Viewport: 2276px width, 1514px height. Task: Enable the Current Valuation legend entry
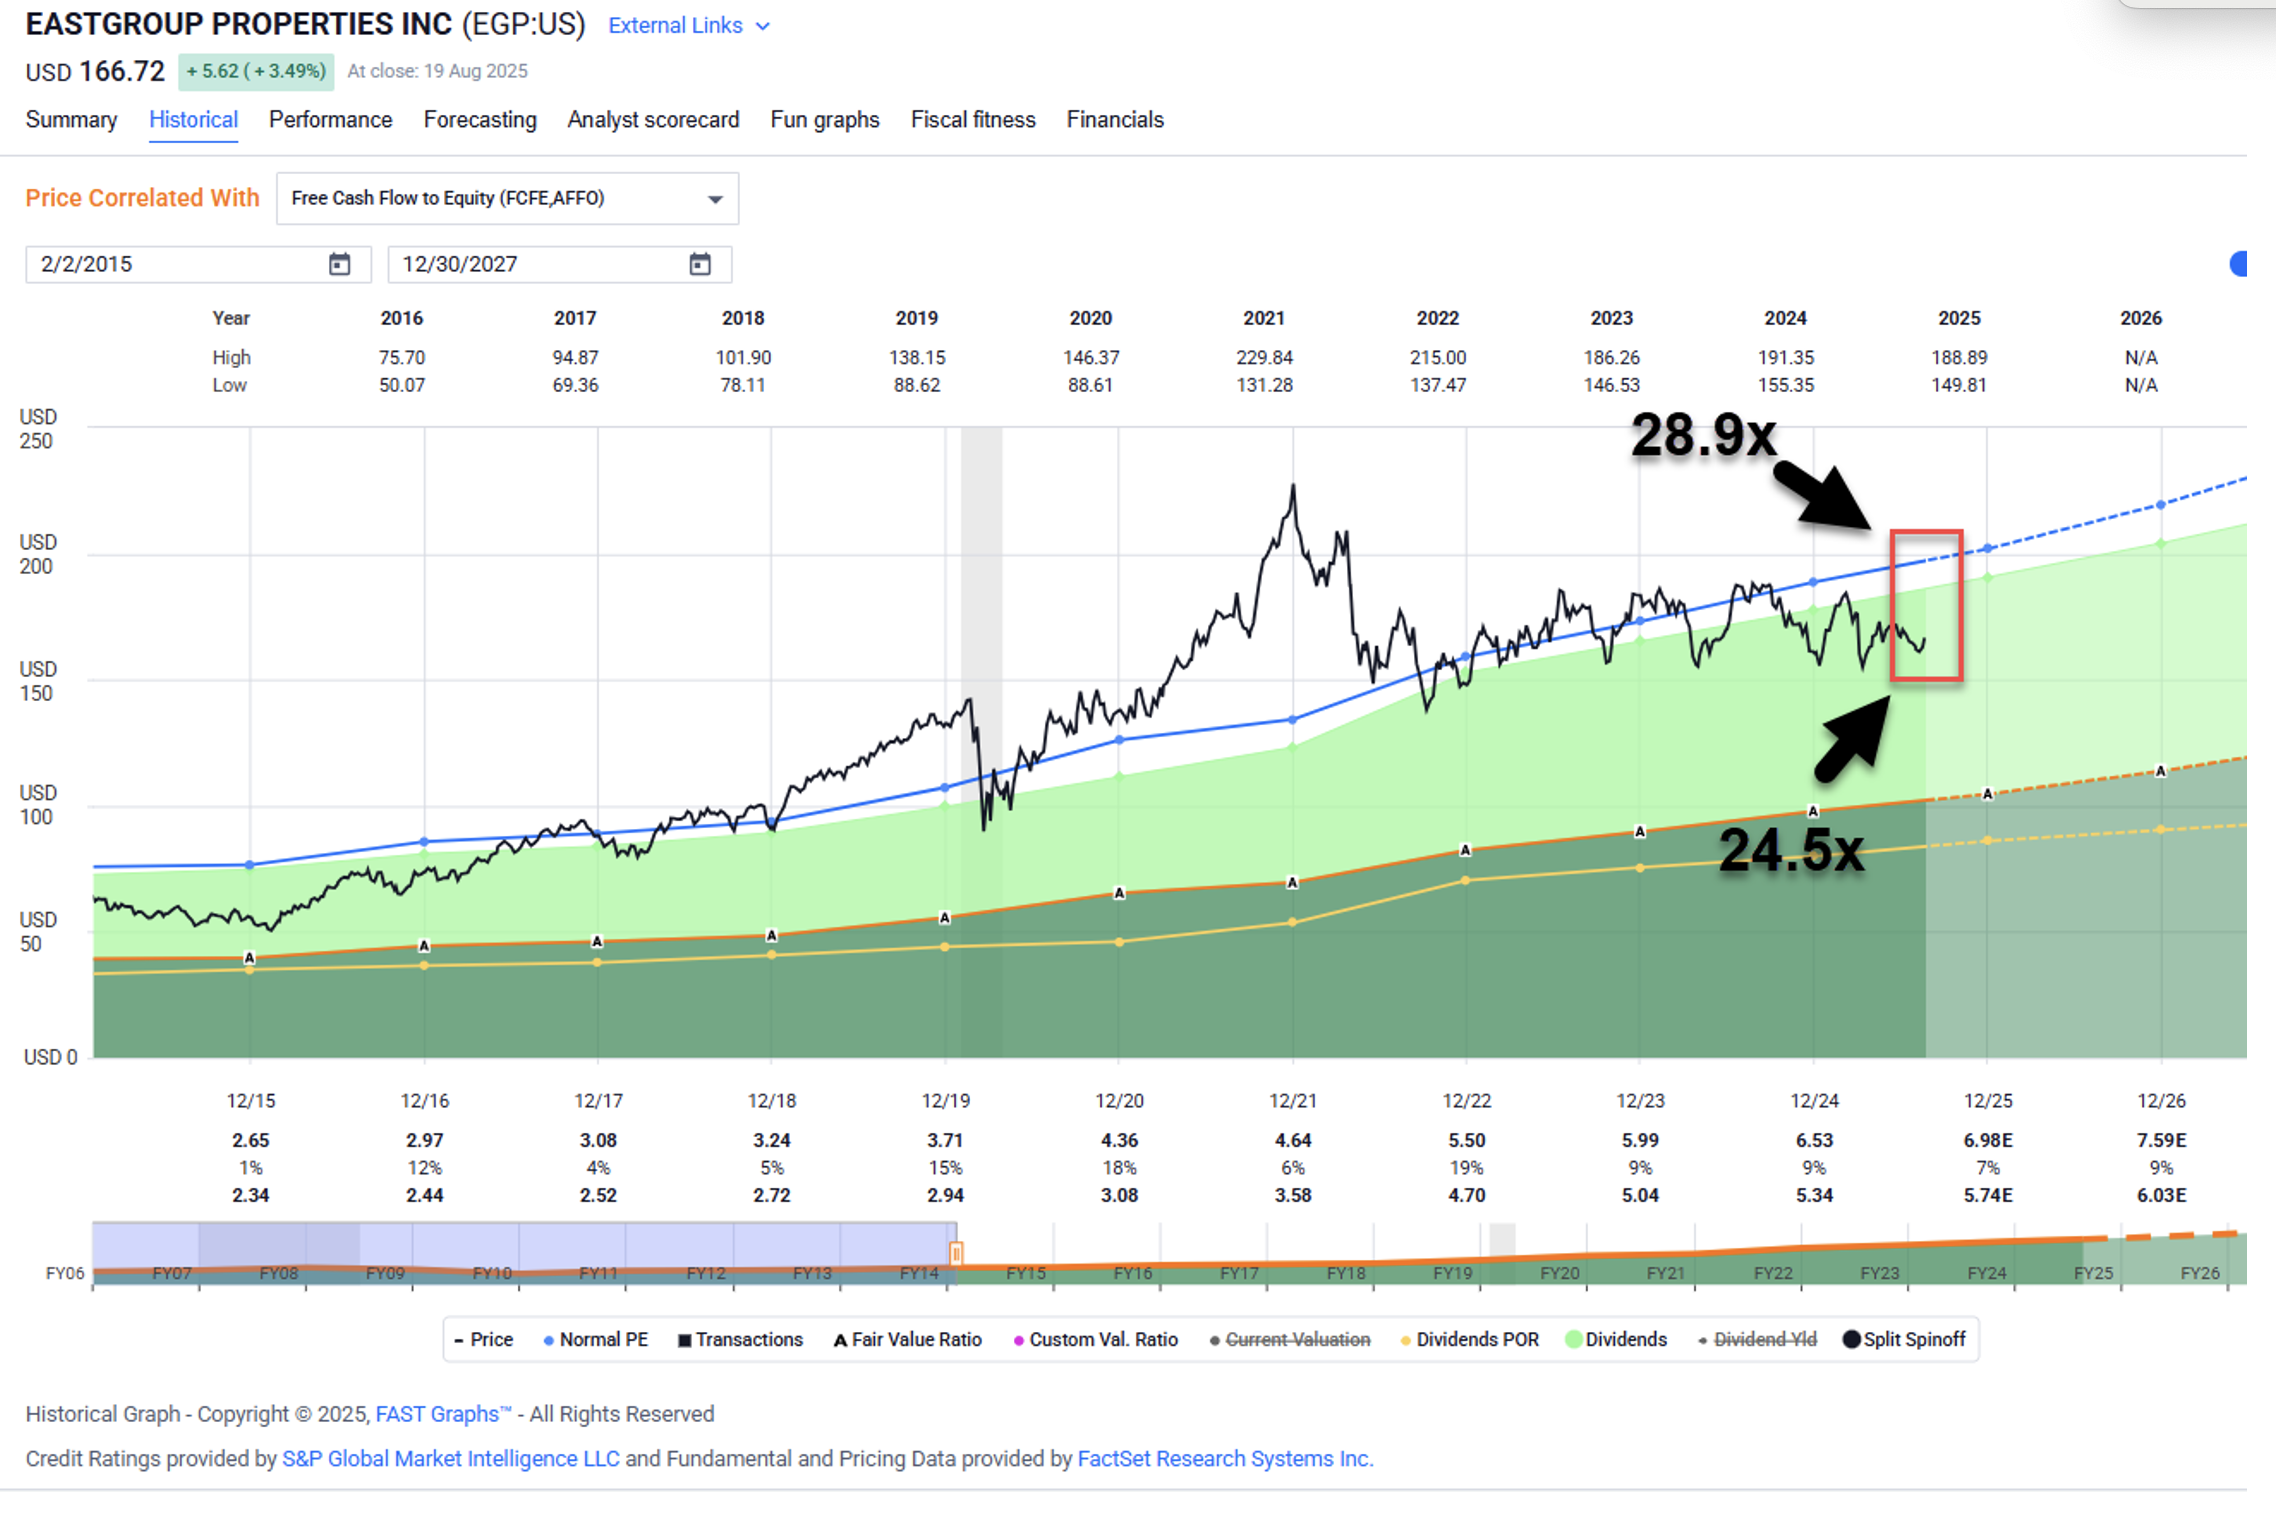[1289, 1339]
